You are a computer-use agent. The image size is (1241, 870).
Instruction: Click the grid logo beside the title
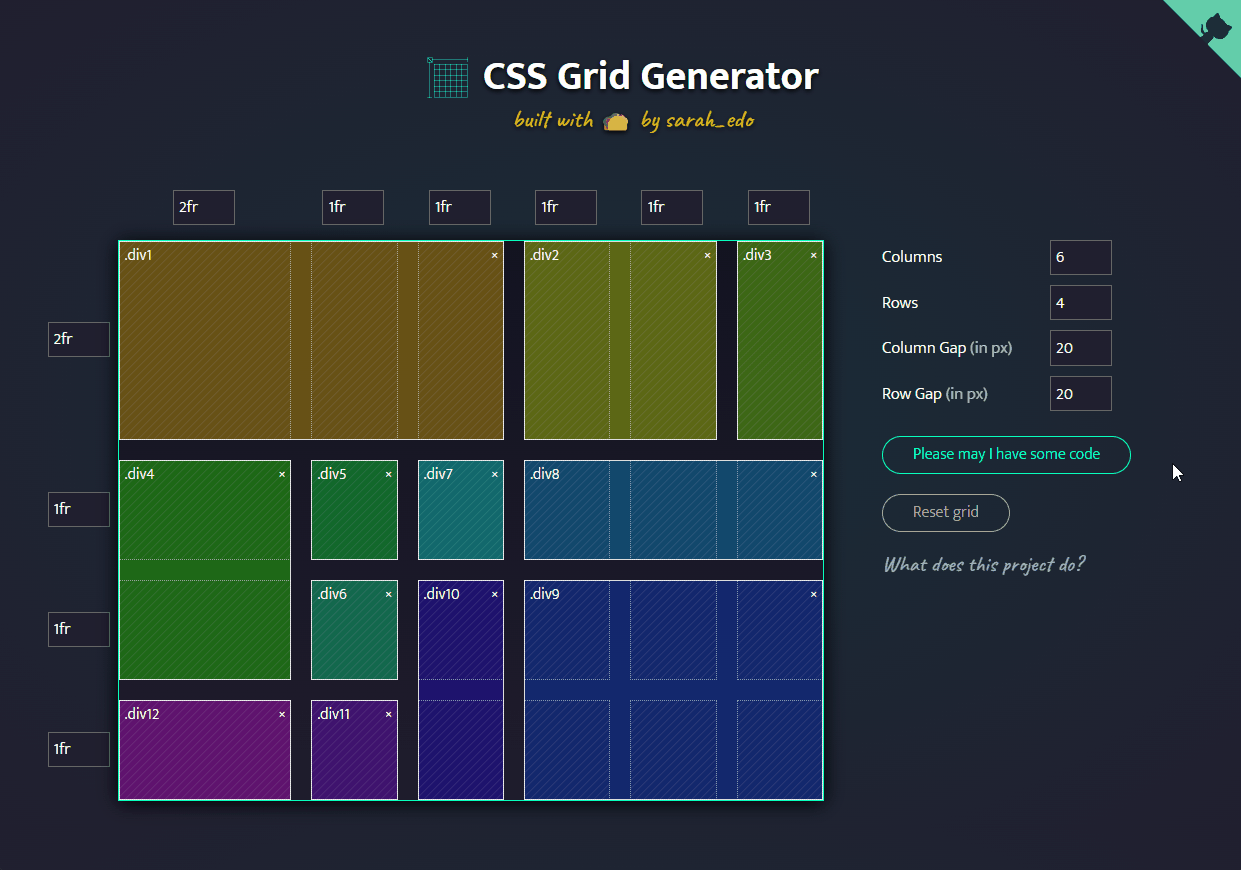[x=448, y=77]
